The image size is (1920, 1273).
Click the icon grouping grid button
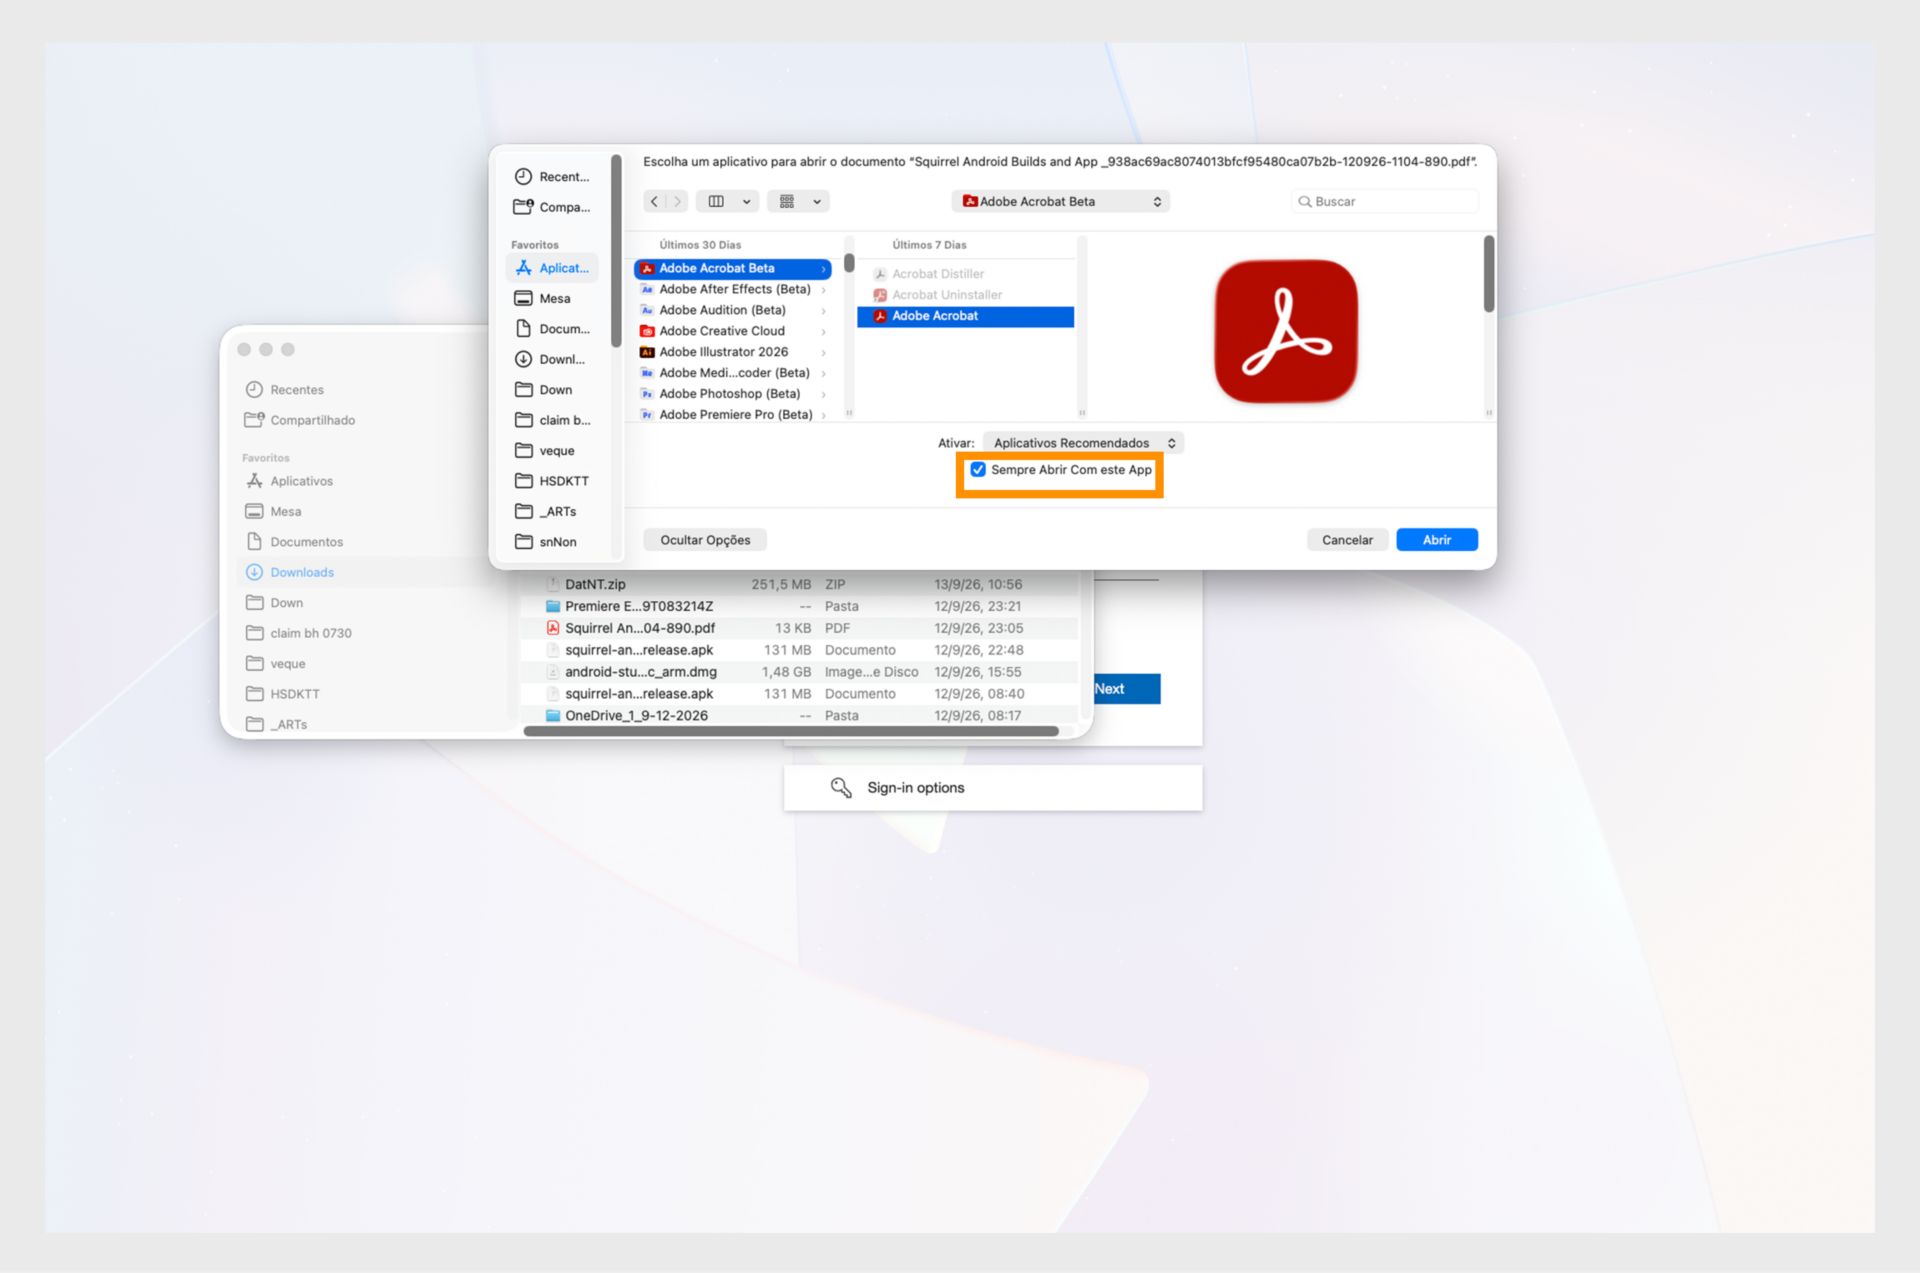coord(787,201)
